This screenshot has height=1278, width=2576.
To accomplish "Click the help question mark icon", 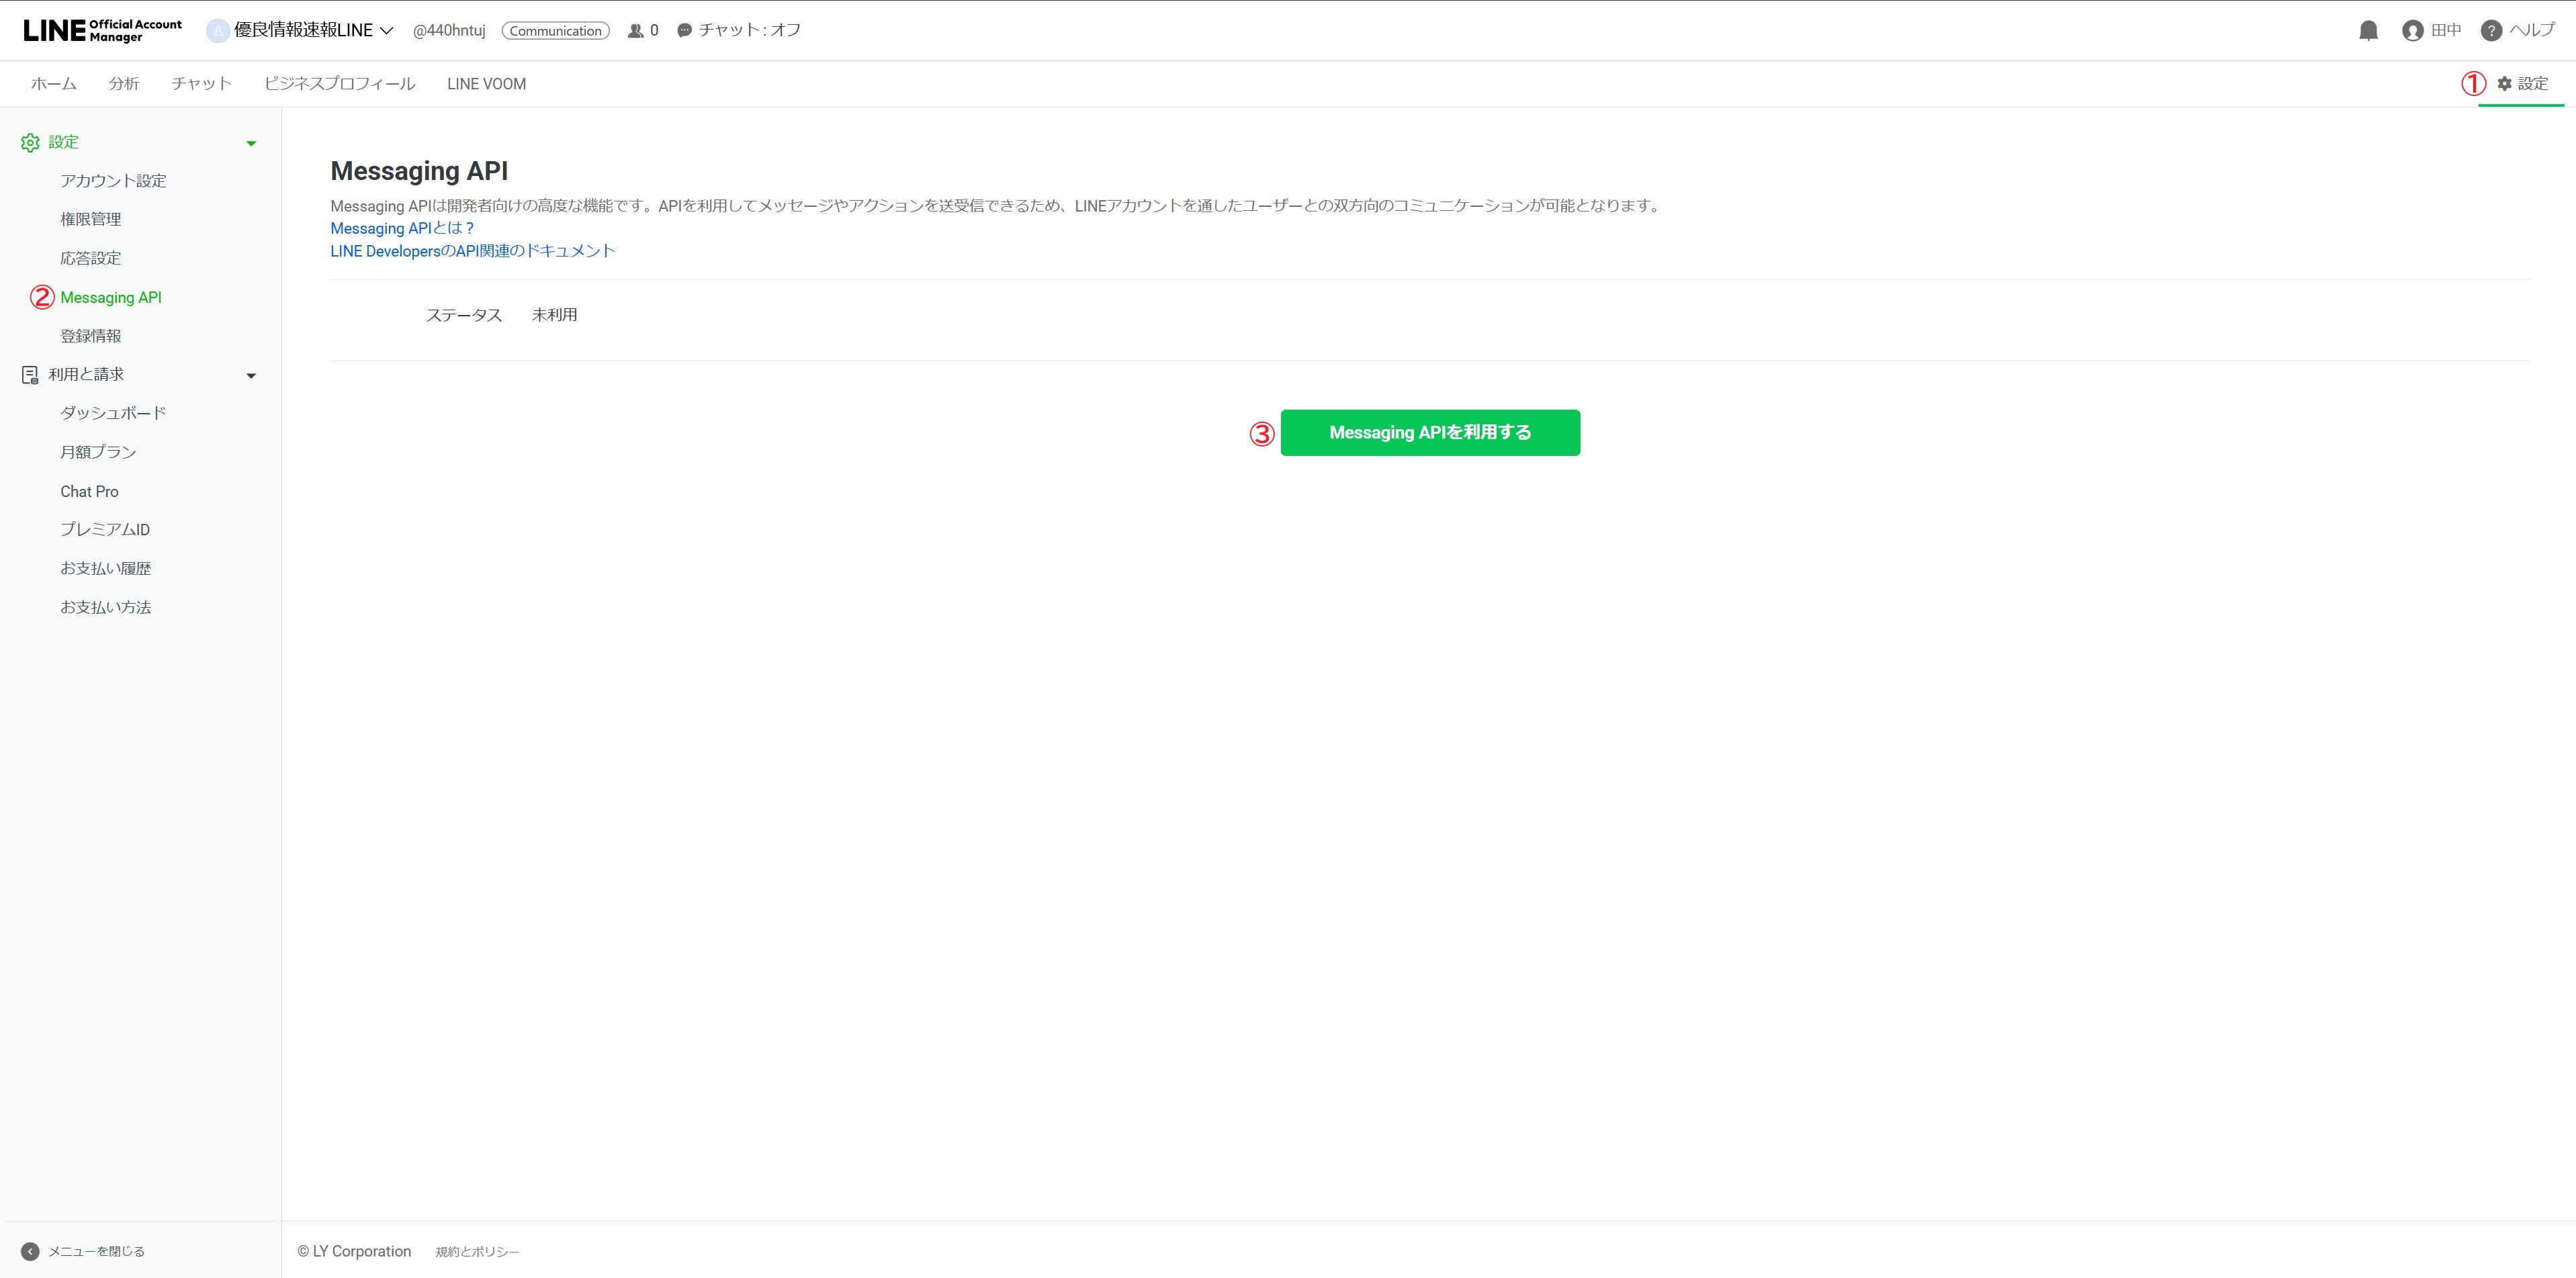I will point(2491,31).
